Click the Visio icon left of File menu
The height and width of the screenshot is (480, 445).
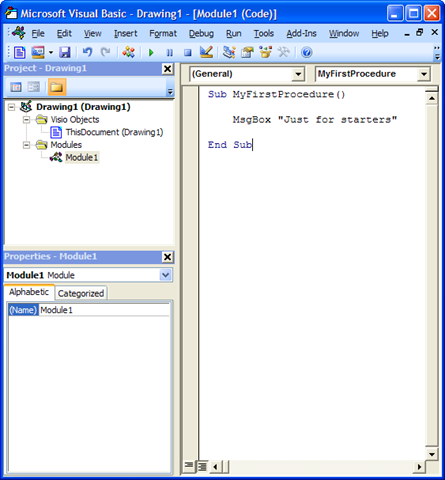tap(18, 33)
